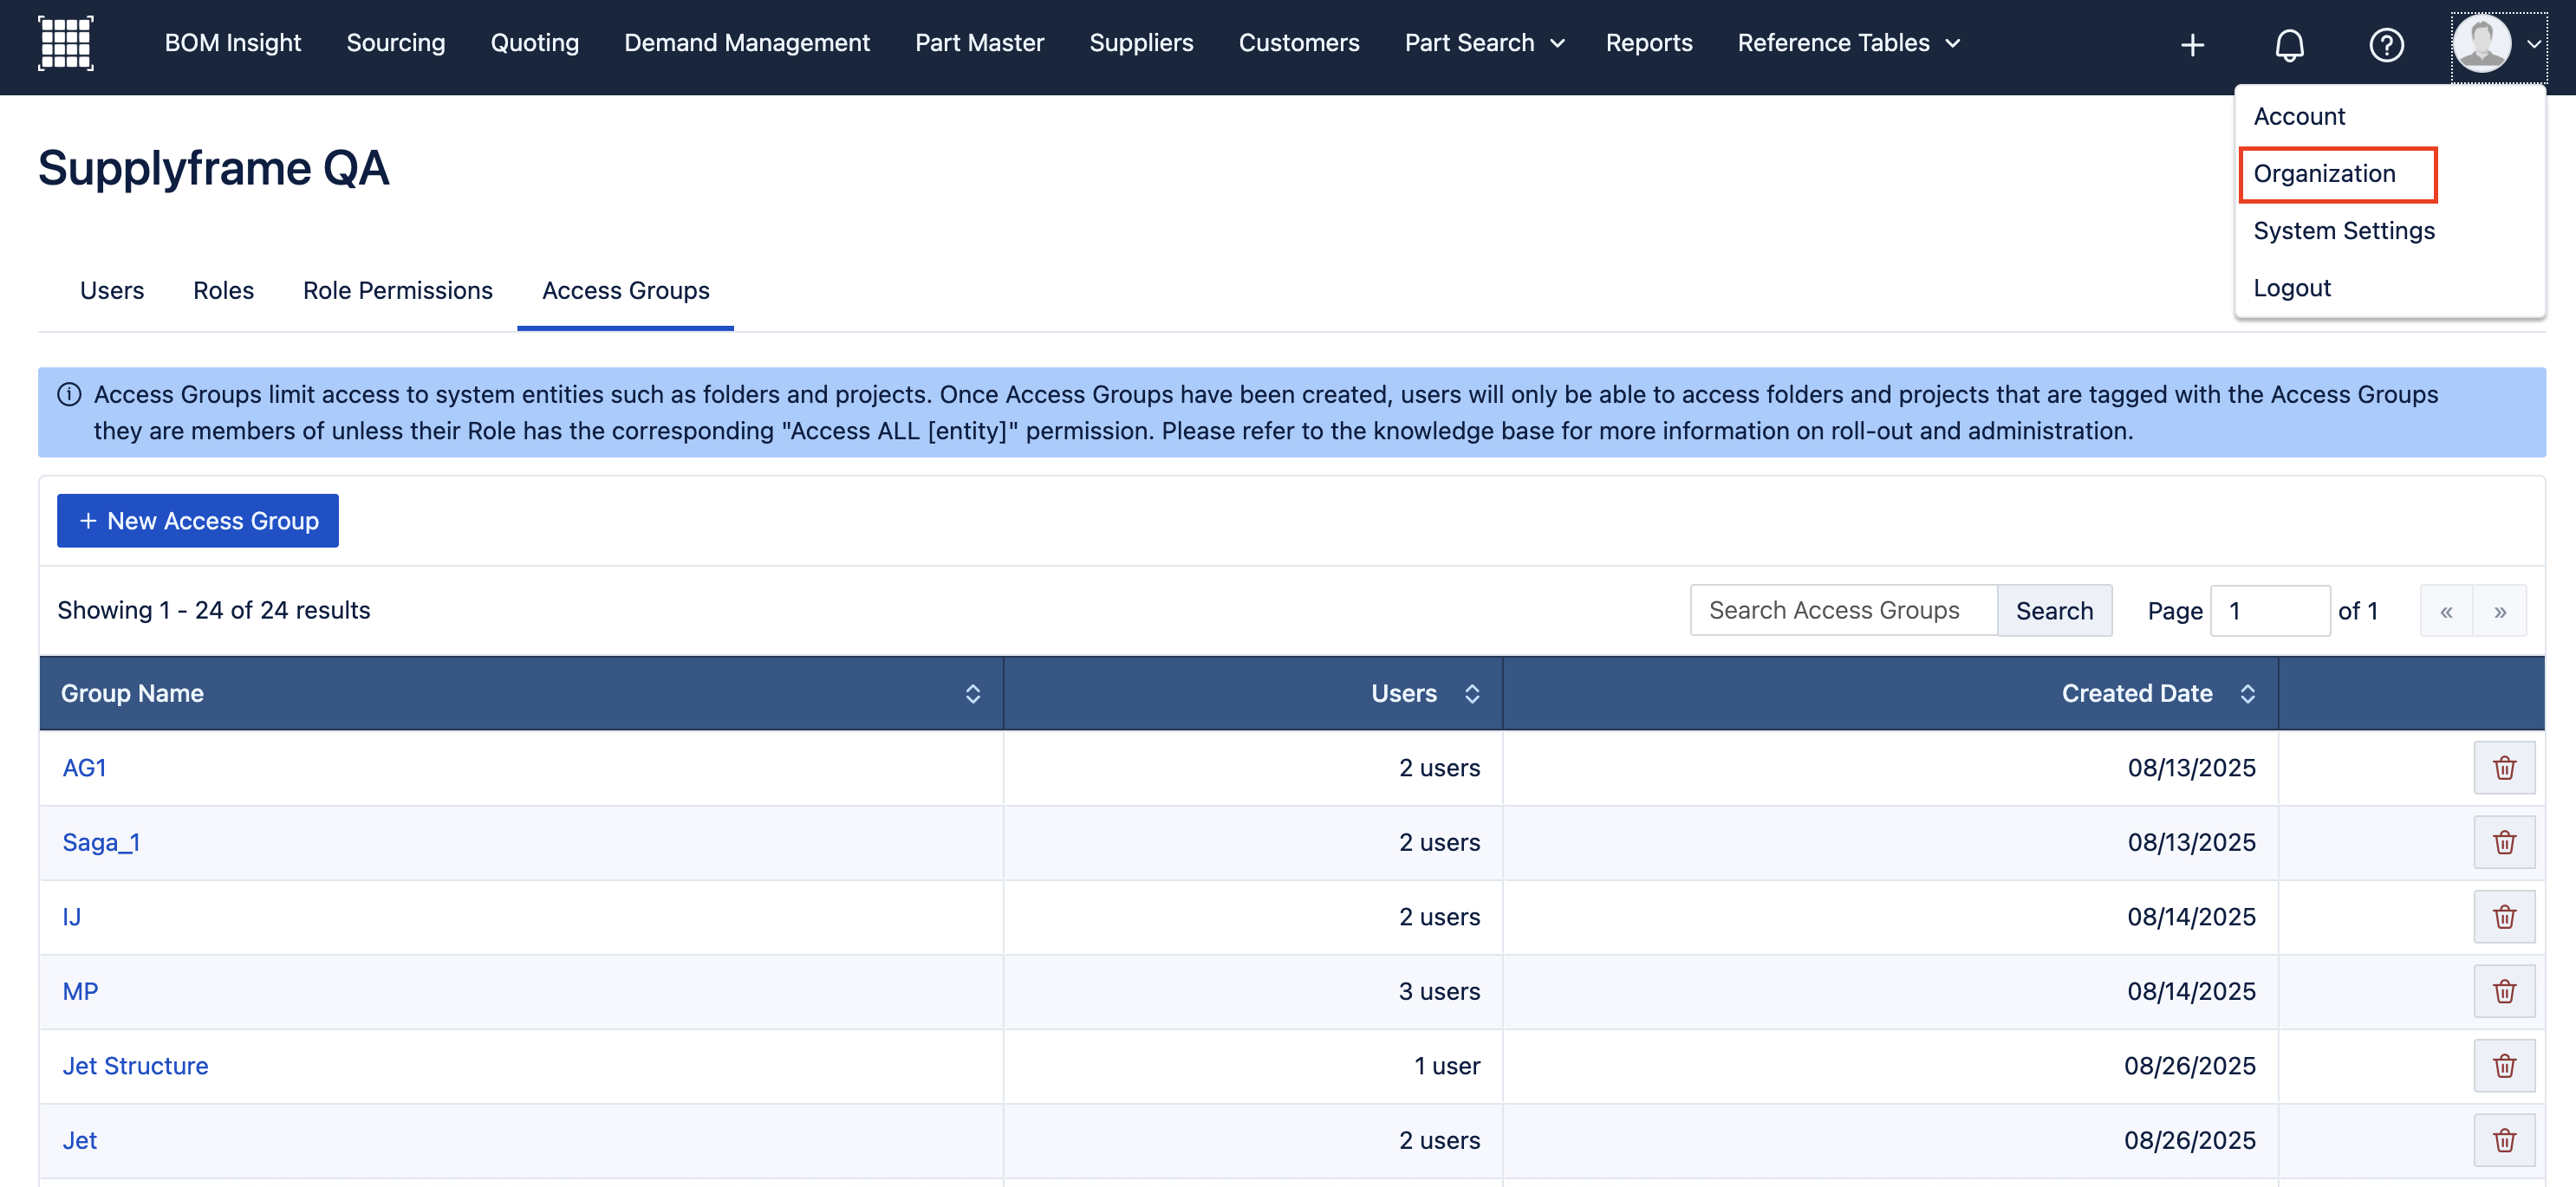
Task: Switch to the Access Groups tab
Action: tap(625, 291)
